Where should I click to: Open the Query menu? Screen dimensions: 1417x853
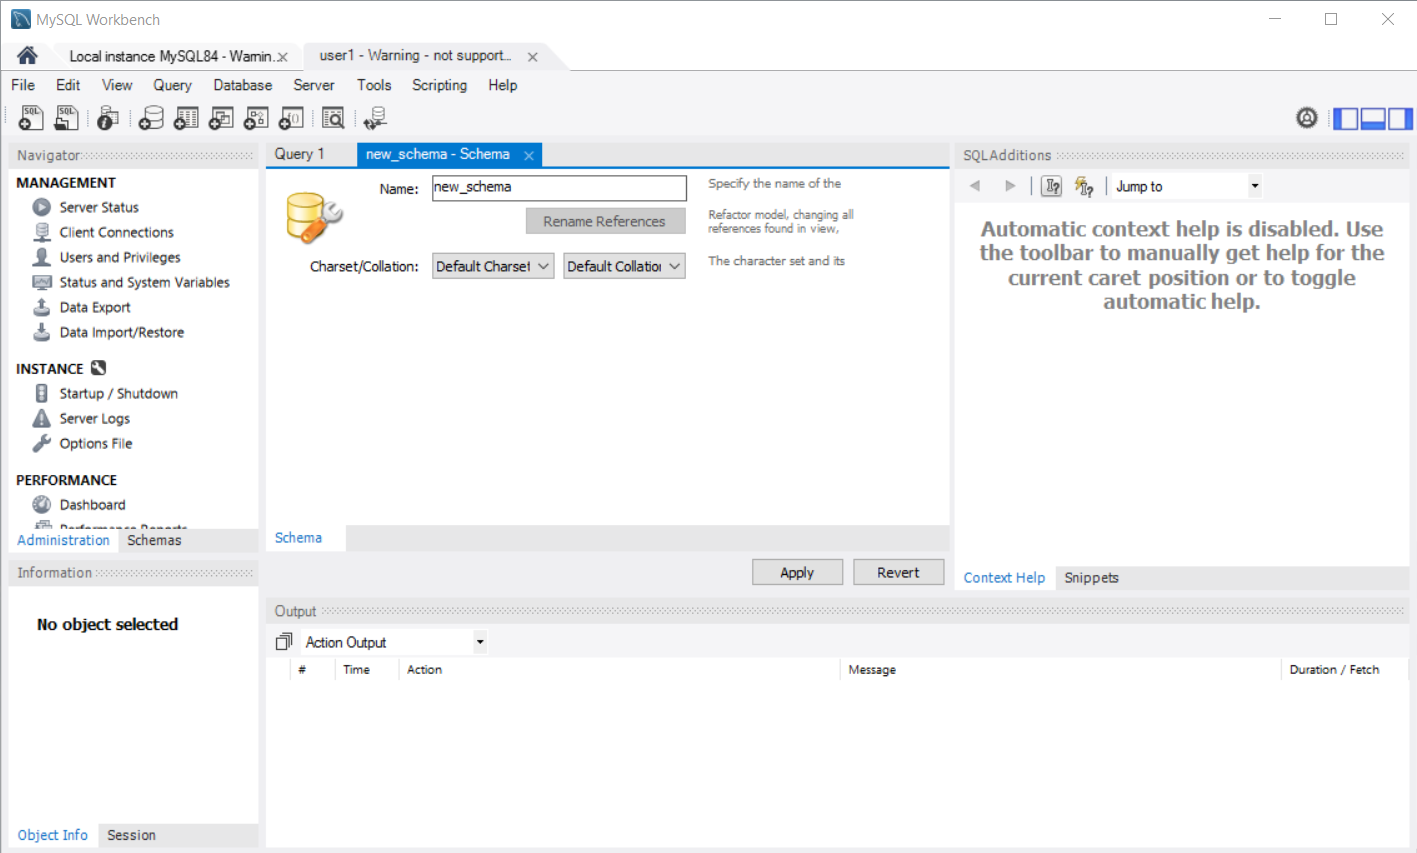(x=172, y=85)
